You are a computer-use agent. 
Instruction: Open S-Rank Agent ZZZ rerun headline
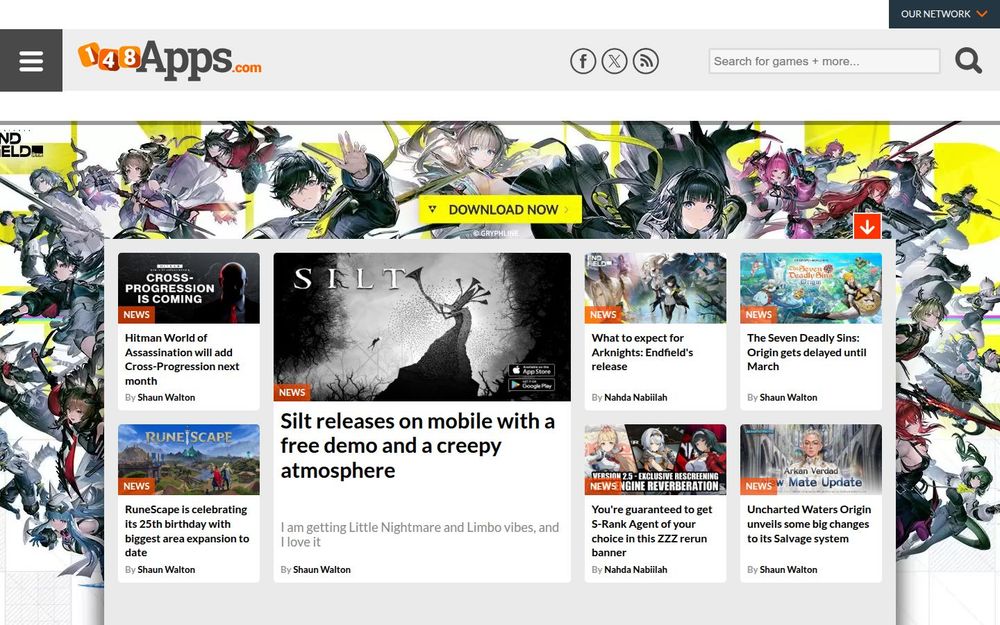652,531
